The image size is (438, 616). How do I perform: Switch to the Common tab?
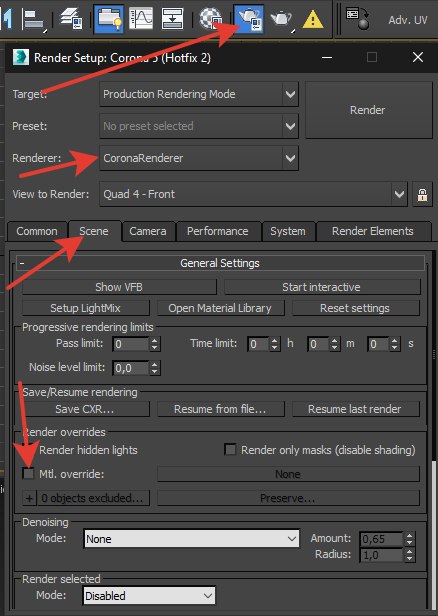(x=37, y=231)
